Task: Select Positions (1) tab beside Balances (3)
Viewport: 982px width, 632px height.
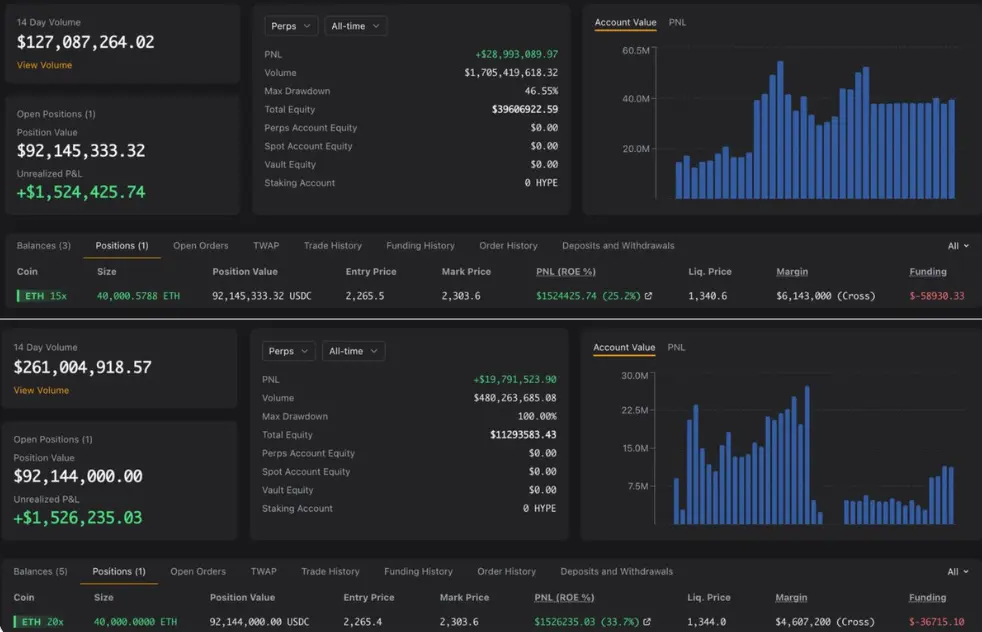Action: pos(121,246)
